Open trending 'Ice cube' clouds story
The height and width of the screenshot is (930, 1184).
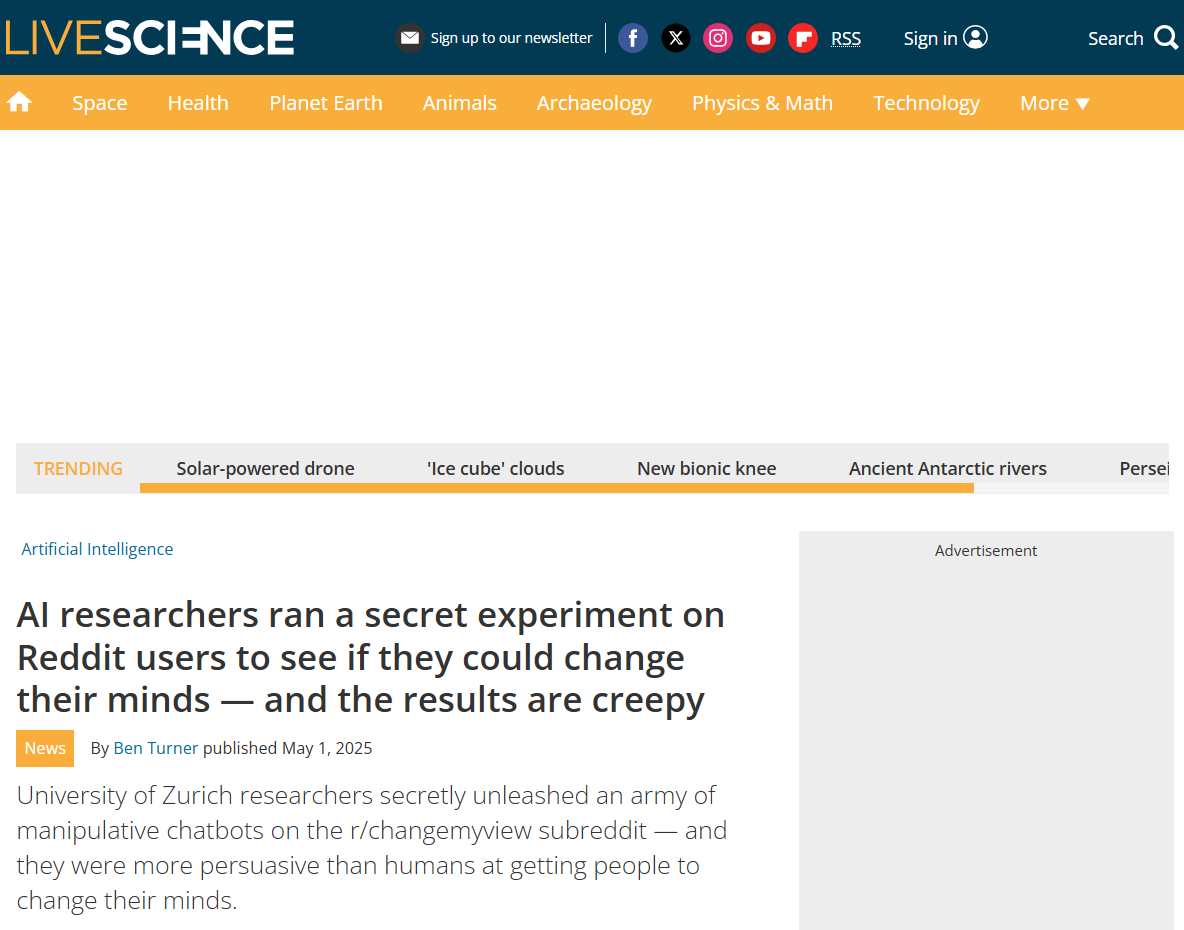pyautogui.click(x=495, y=468)
